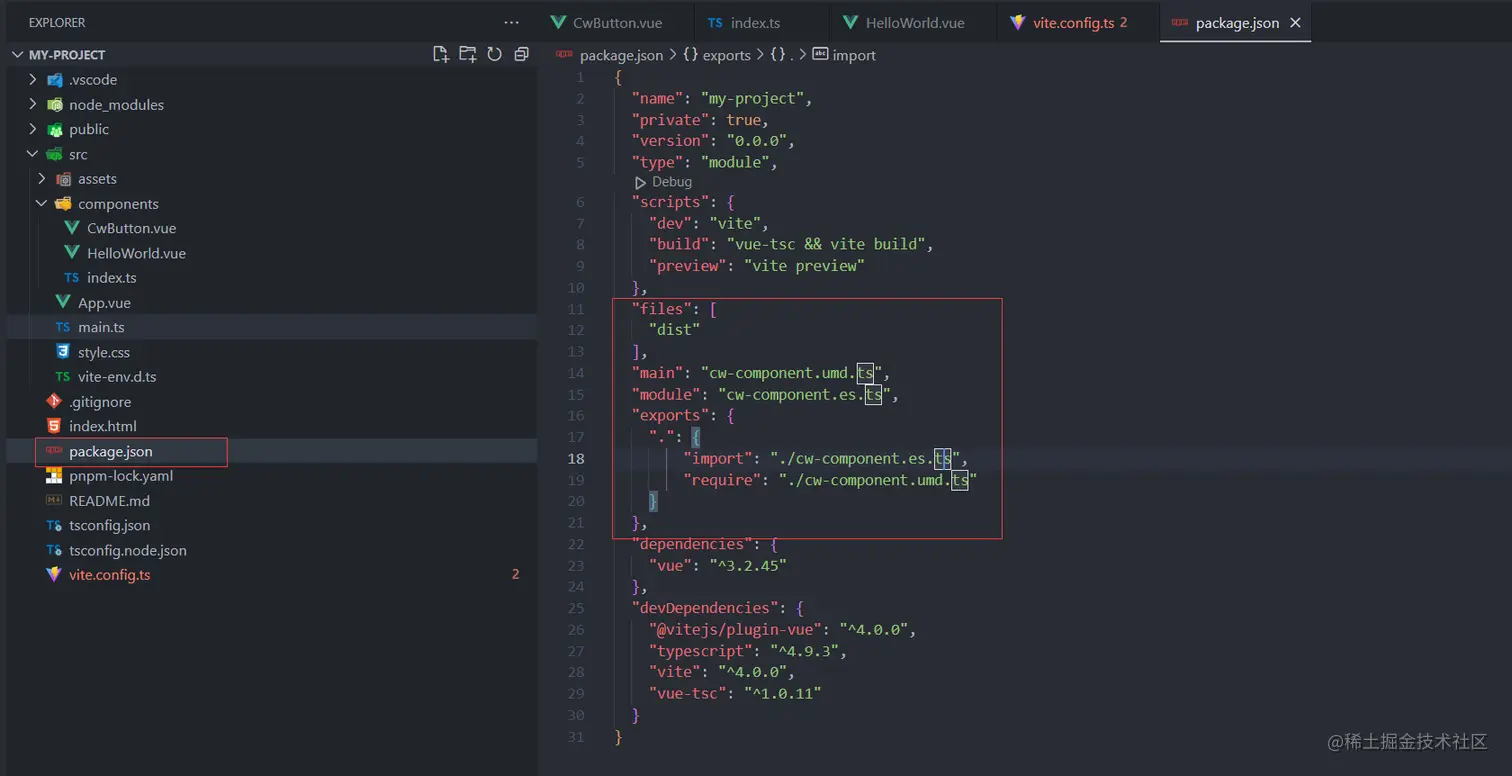Click the git icon beside .gitignore
Viewport: 1512px width, 776px height.
tap(54, 401)
